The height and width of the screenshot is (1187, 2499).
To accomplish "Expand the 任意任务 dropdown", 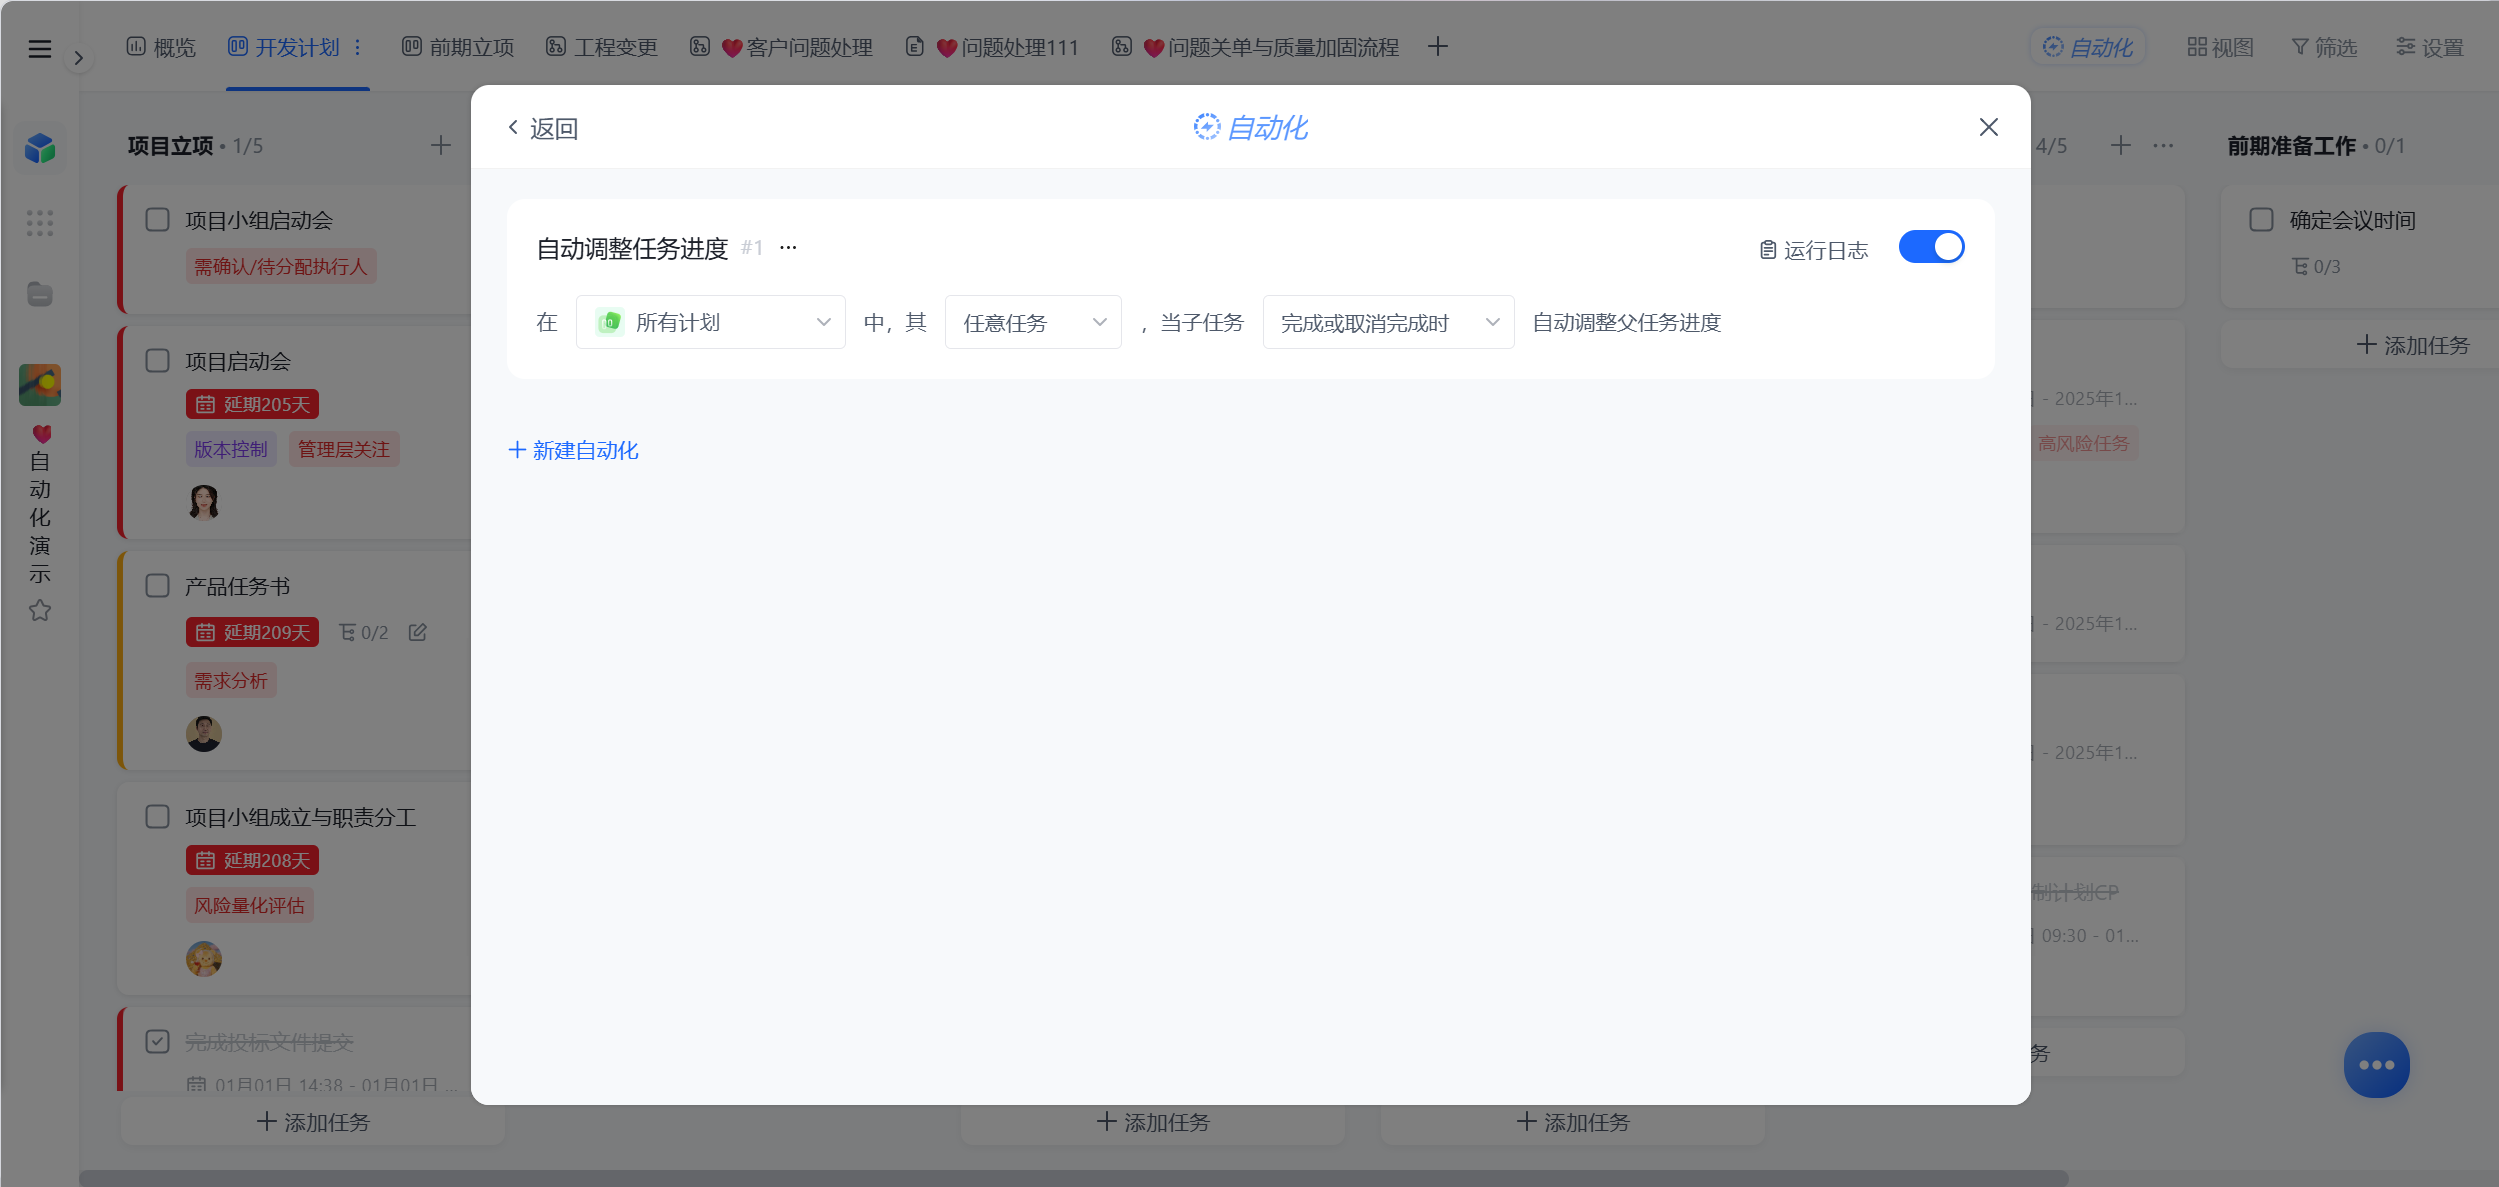I will tap(1033, 322).
